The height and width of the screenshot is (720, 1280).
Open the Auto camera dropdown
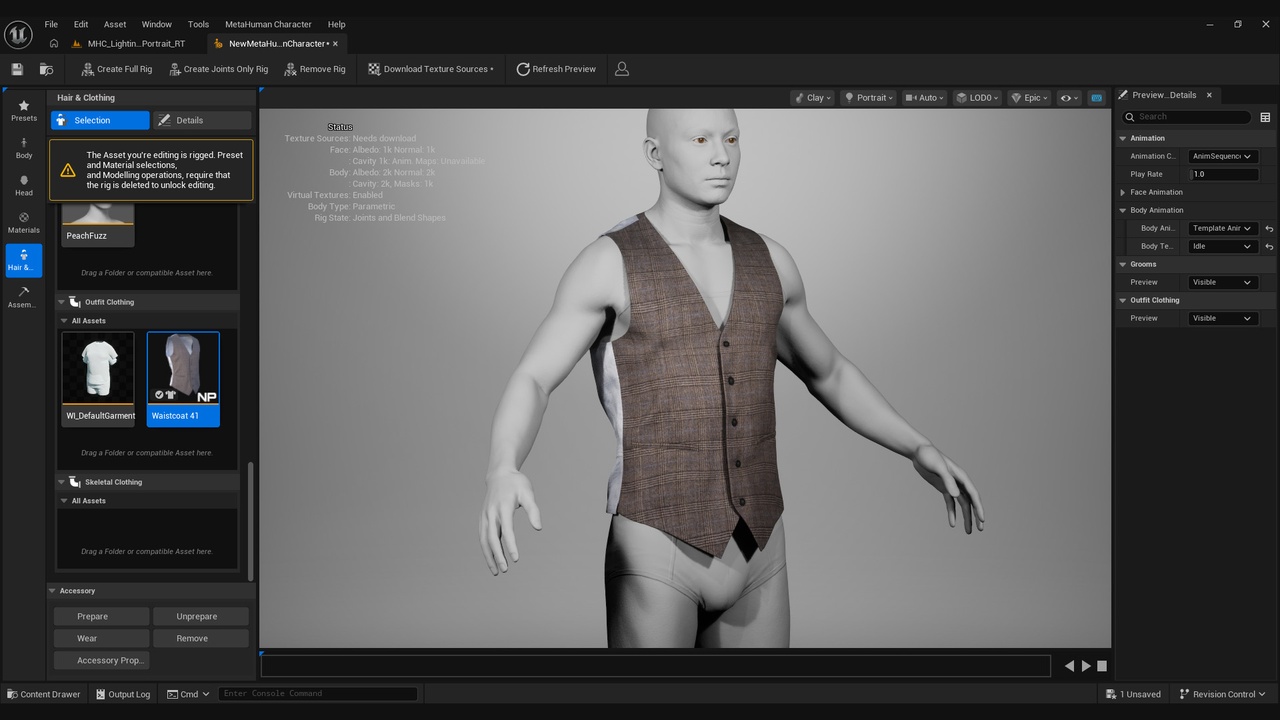click(925, 98)
